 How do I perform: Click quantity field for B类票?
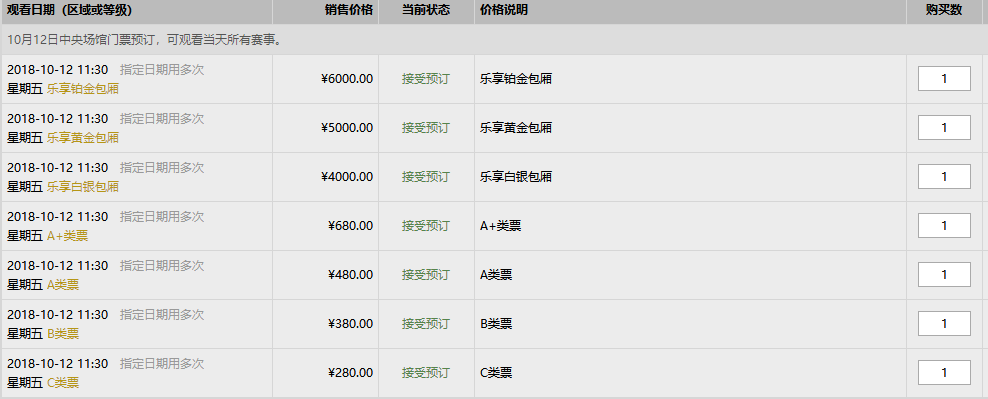coord(944,323)
